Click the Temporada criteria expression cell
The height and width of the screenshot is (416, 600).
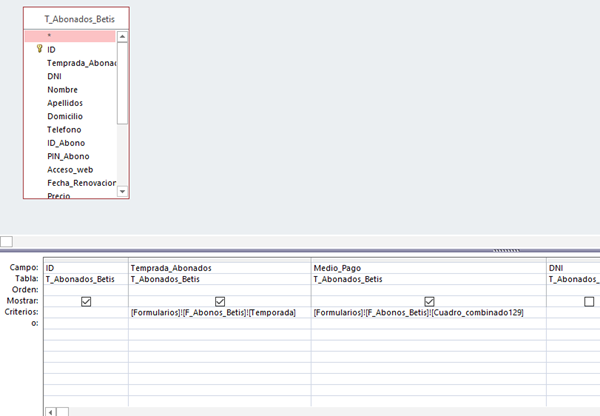click(220, 312)
